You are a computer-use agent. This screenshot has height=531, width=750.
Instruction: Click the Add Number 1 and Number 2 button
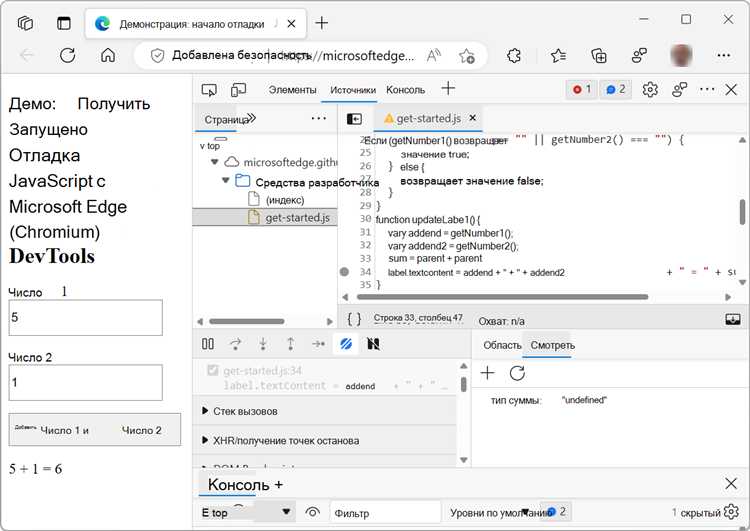pyautogui.click(x=95, y=430)
